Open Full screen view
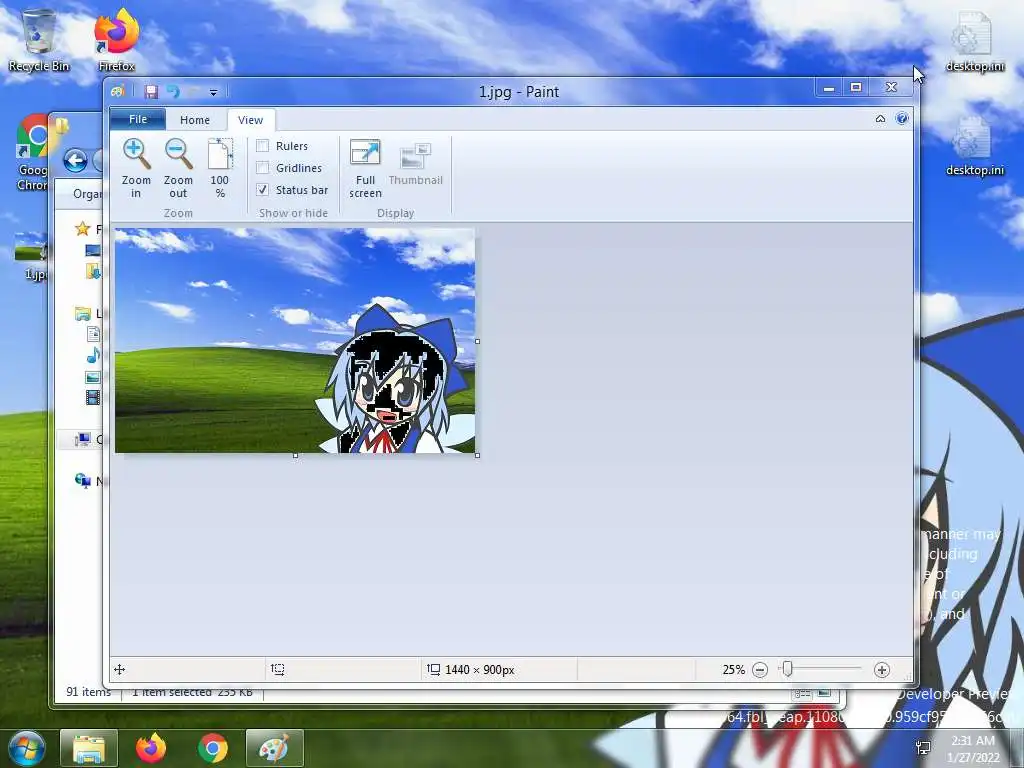The image size is (1024, 768). (x=365, y=168)
